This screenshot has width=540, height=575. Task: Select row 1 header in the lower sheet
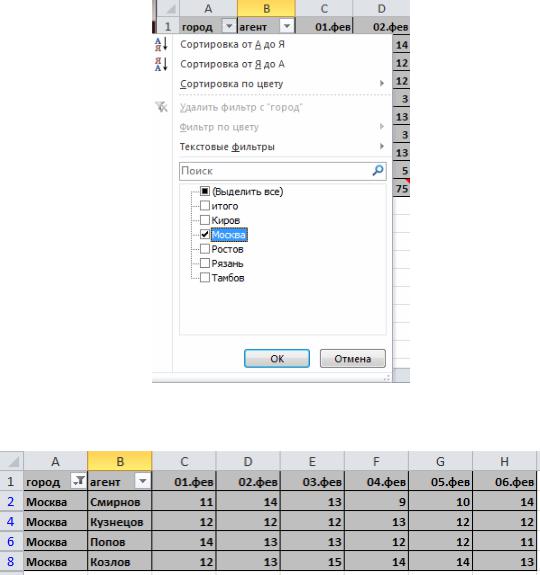coord(11,481)
